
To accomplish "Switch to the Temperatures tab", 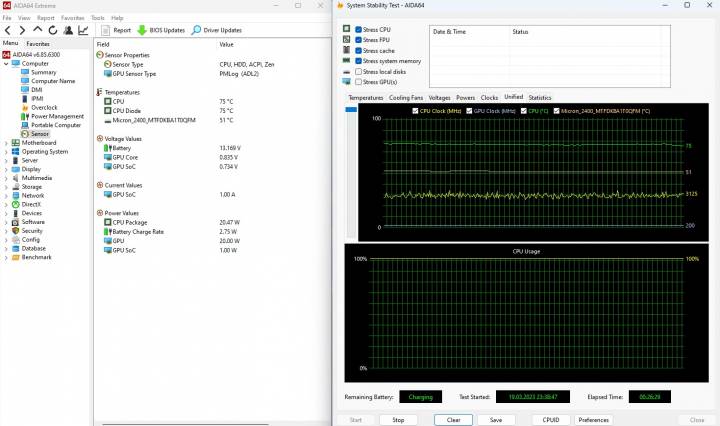I will (366, 98).
